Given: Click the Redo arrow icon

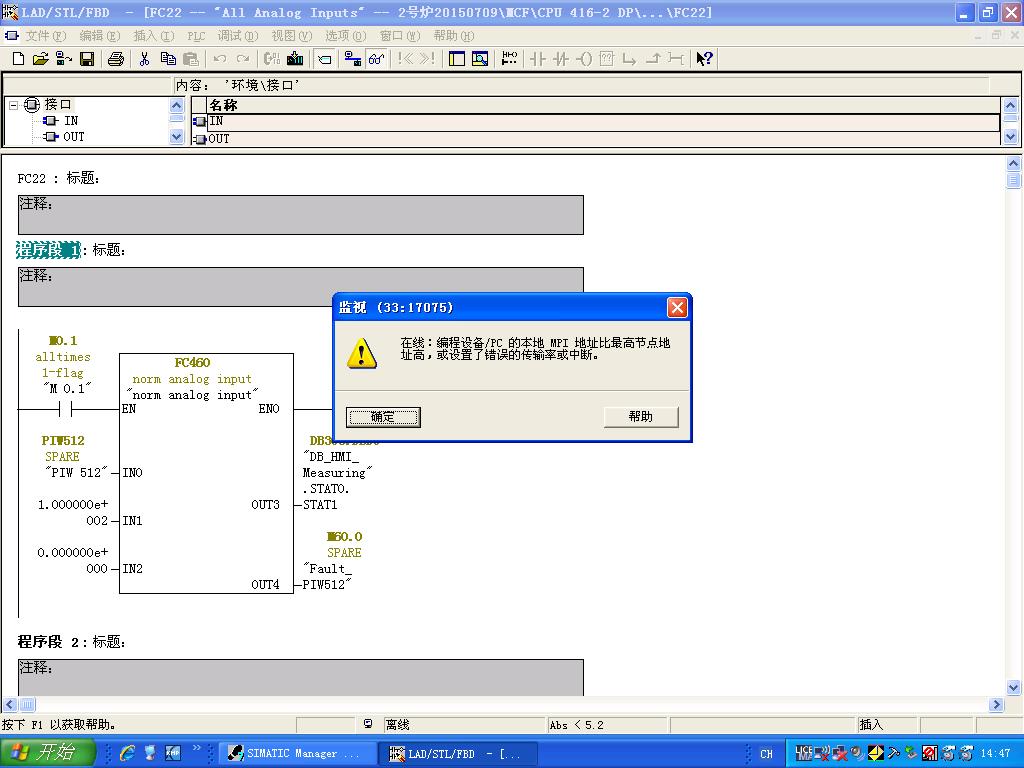Looking at the screenshot, I should coord(243,59).
